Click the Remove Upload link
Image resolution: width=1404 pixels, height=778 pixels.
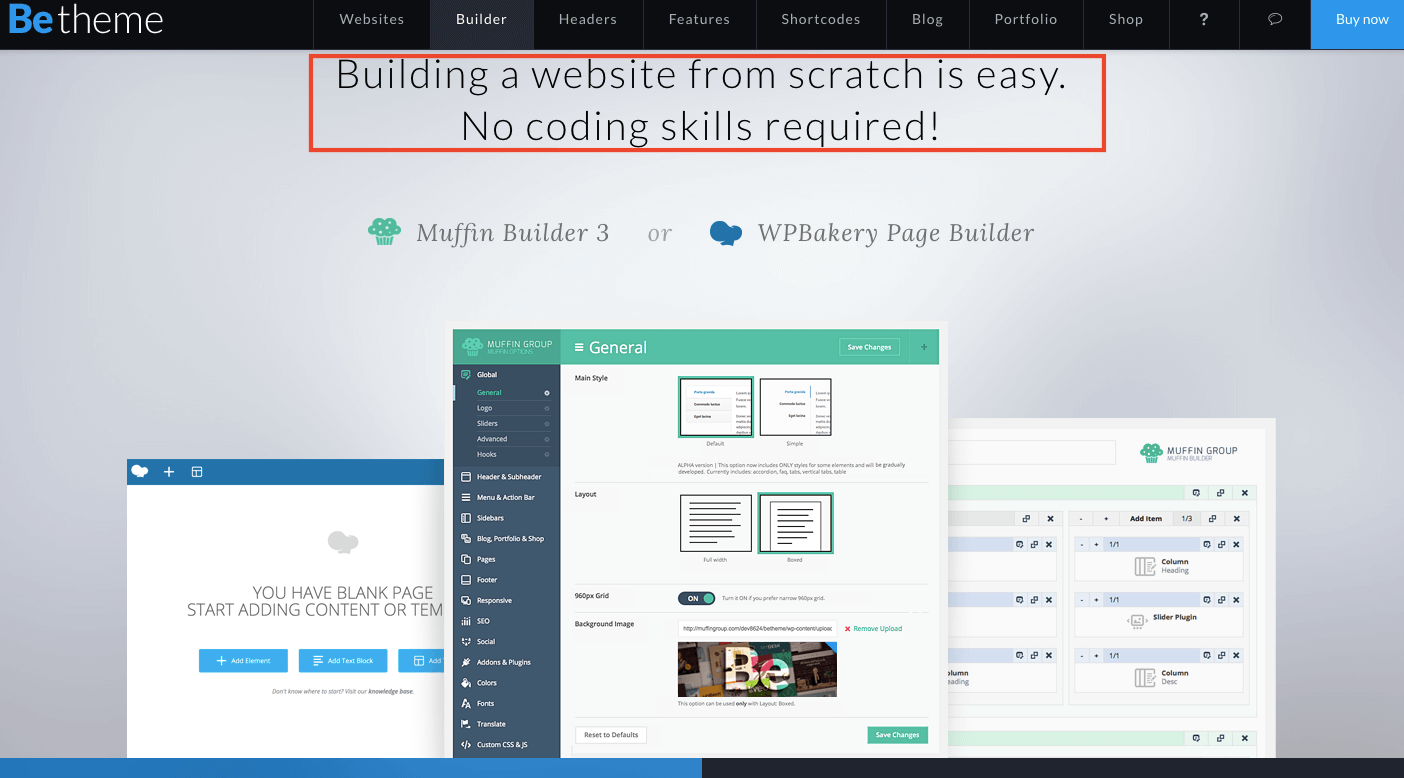877,629
